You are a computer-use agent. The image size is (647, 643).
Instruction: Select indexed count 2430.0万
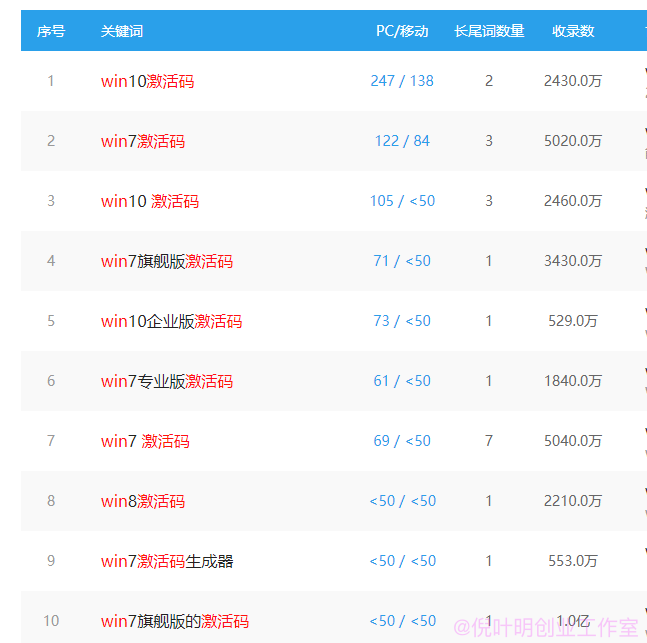point(573,81)
